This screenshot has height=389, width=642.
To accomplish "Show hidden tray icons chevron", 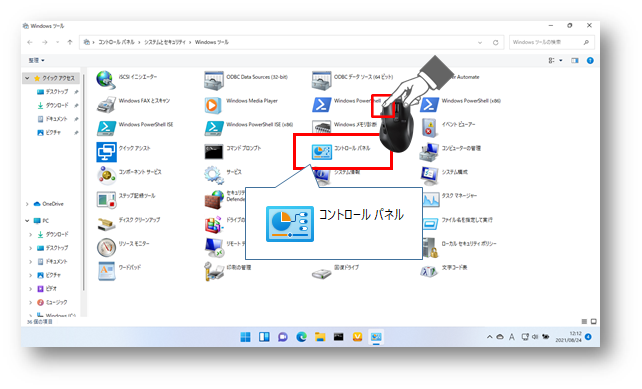I will (x=489, y=337).
